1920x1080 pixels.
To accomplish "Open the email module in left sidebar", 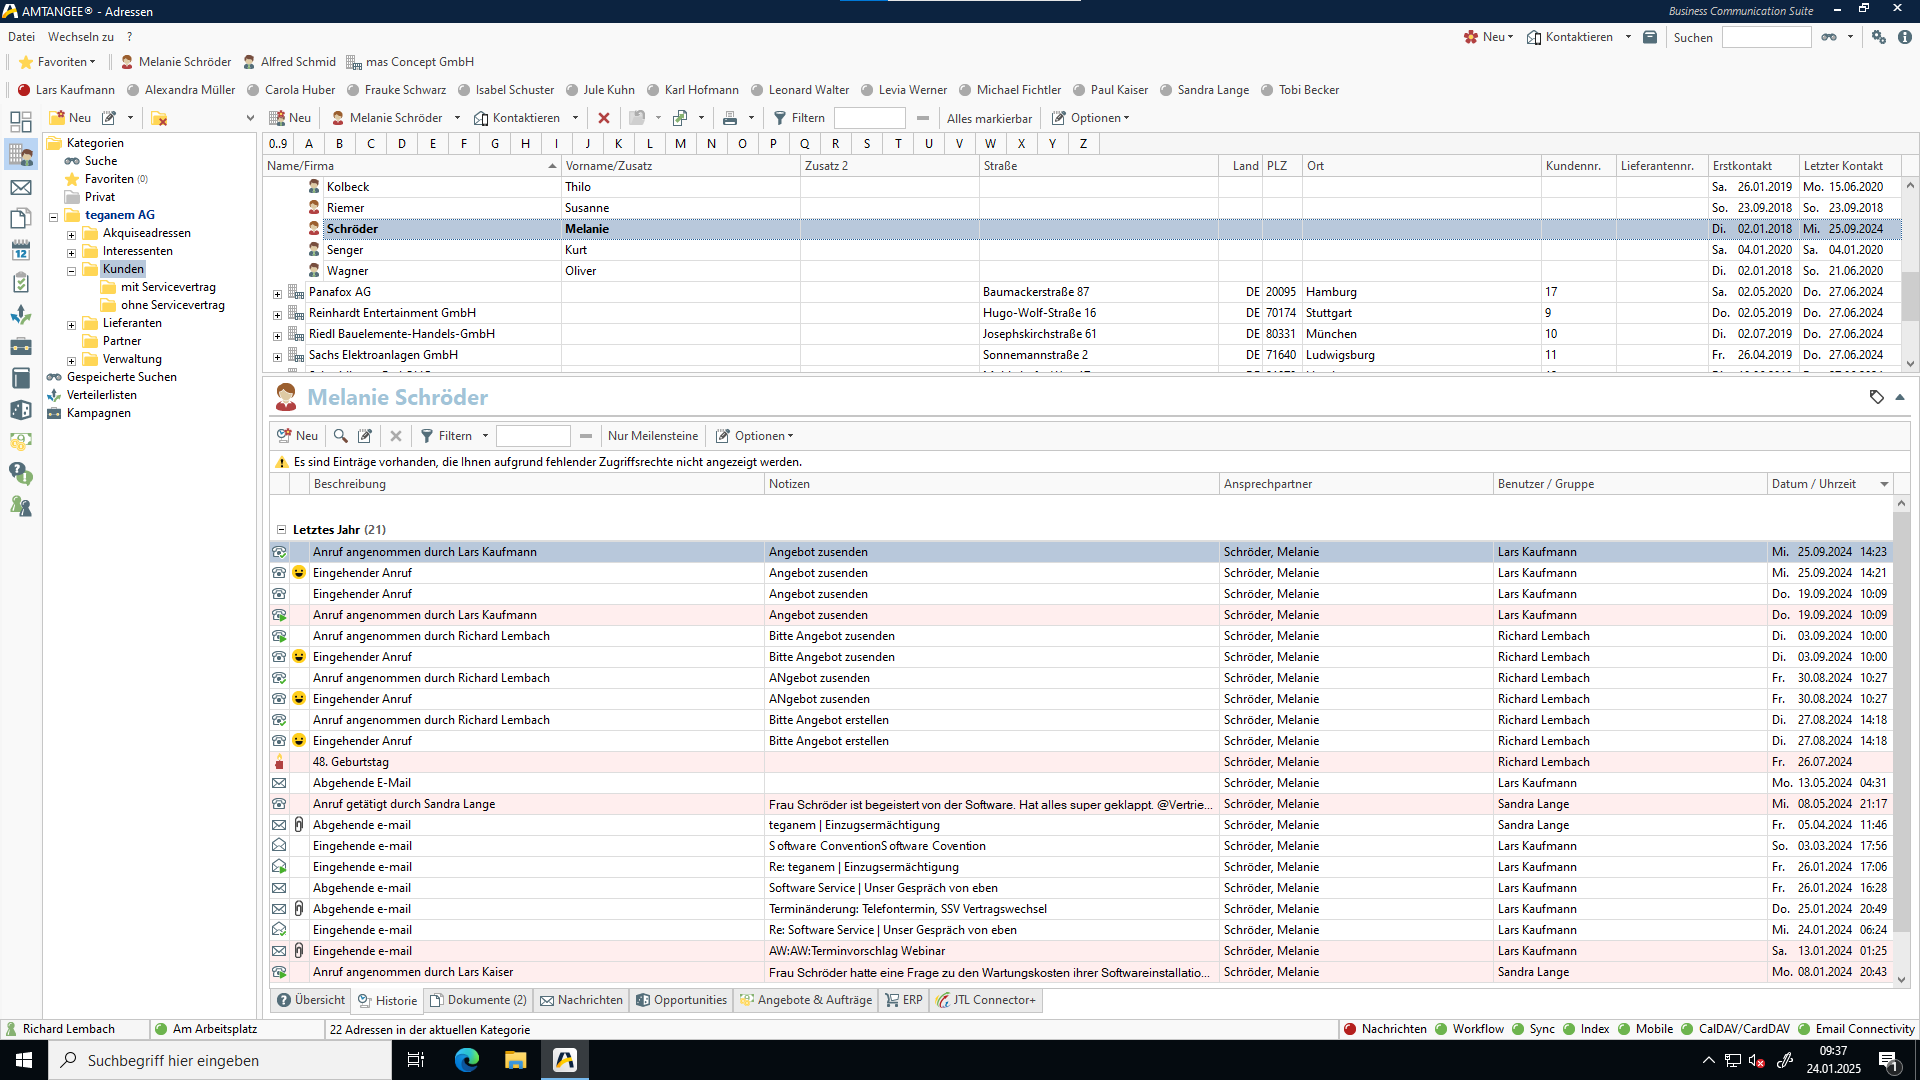I will tap(21, 188).
